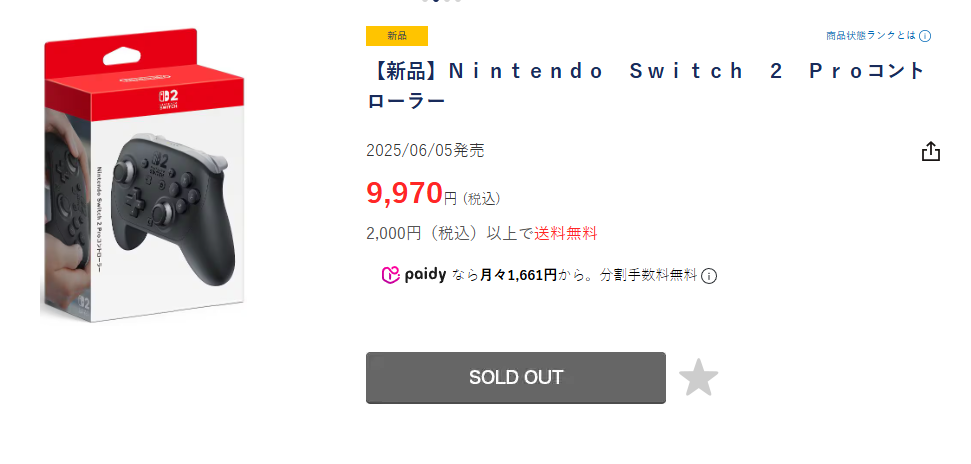Click the paidy brand name text
The height and width of the screenshot is (464, 971).
pos(425,275)
